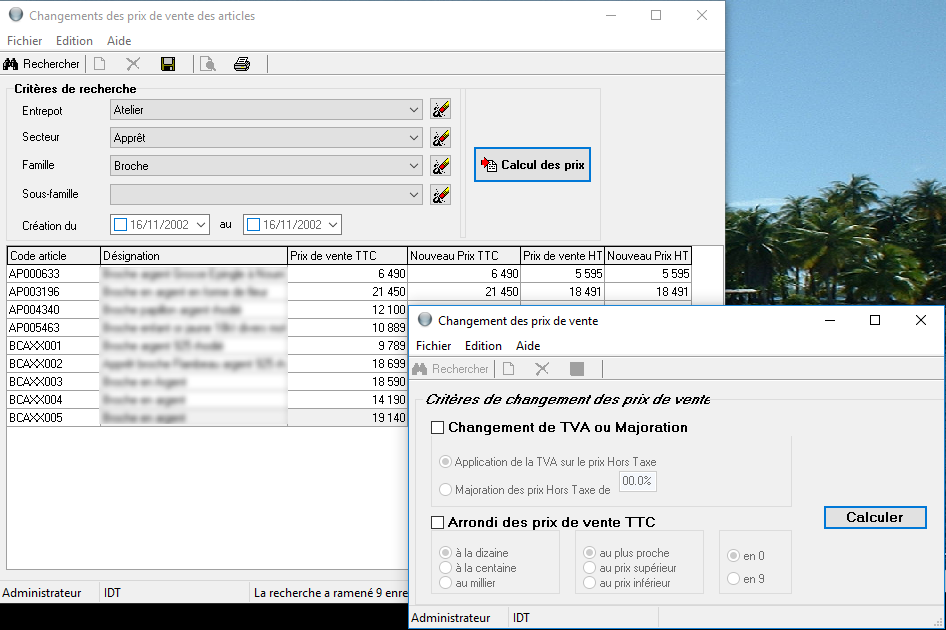Clear the Secteur field with eraser icon
This screenshot has width=946, height=630.
440,138
